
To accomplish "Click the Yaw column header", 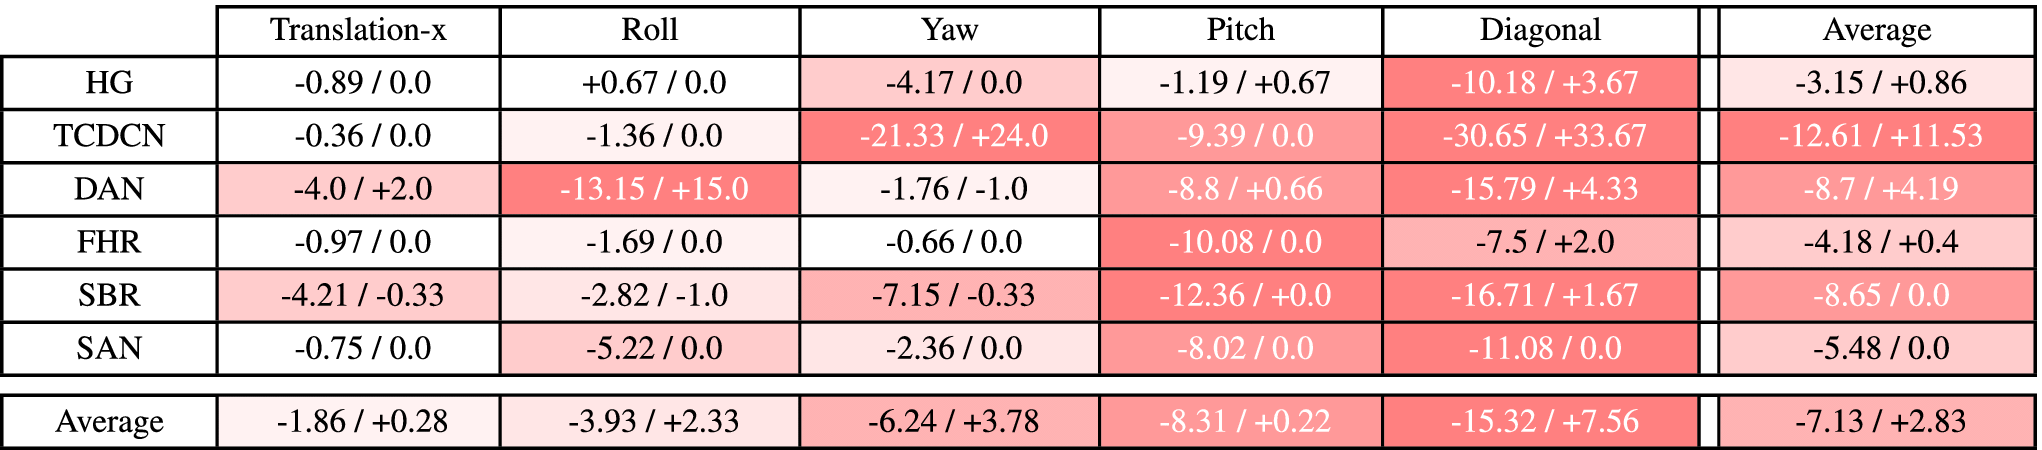I will [949, 30].
